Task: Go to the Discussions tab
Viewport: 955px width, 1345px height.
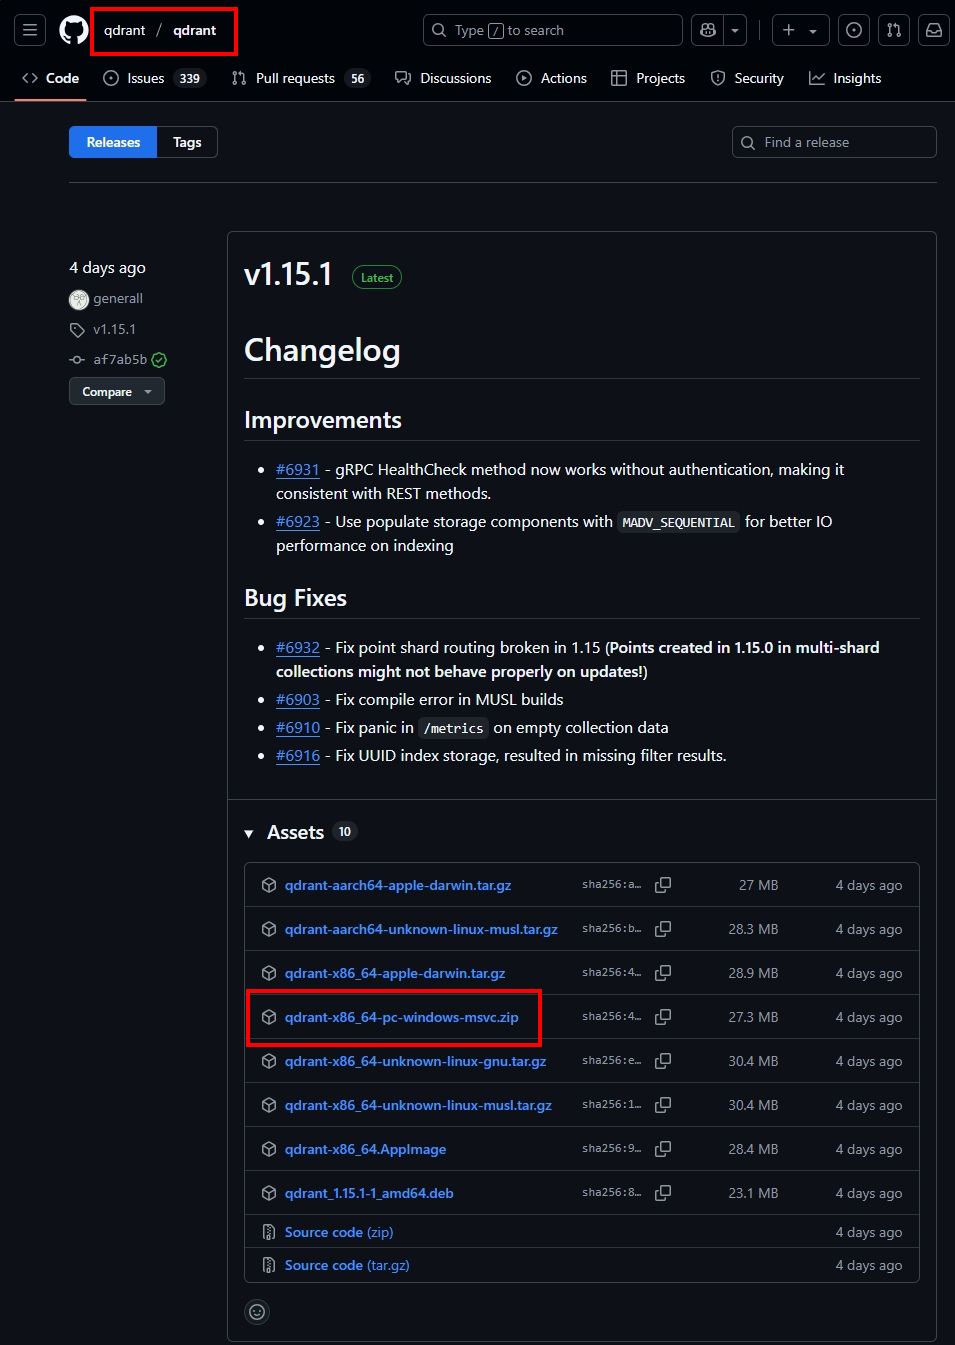Action: 443,78
